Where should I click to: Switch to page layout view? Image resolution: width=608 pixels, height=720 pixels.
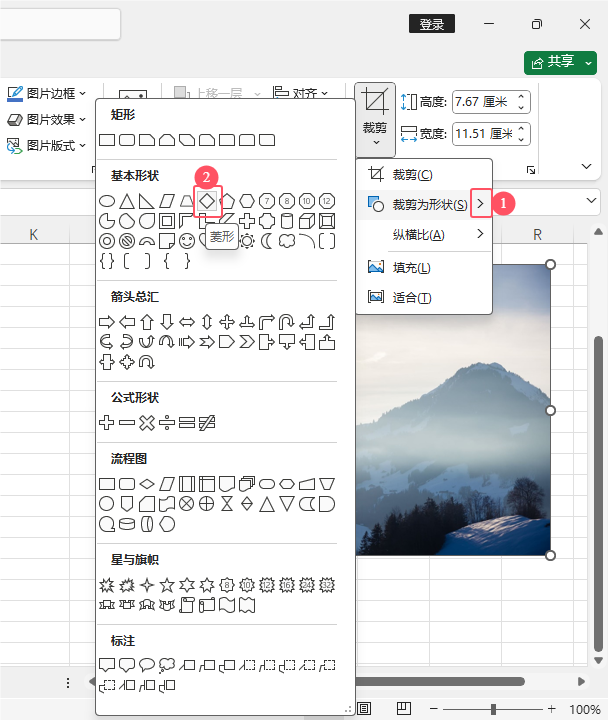pyautogui.click(x=364, y=709)
